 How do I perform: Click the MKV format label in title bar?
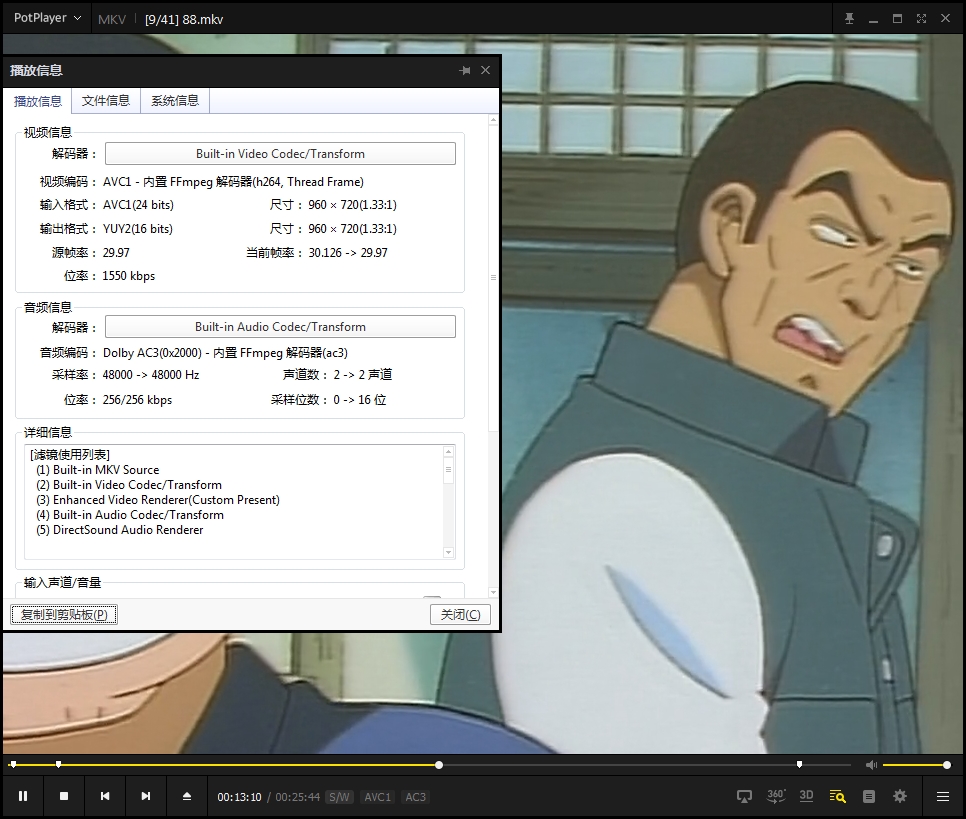click(112, 19)
